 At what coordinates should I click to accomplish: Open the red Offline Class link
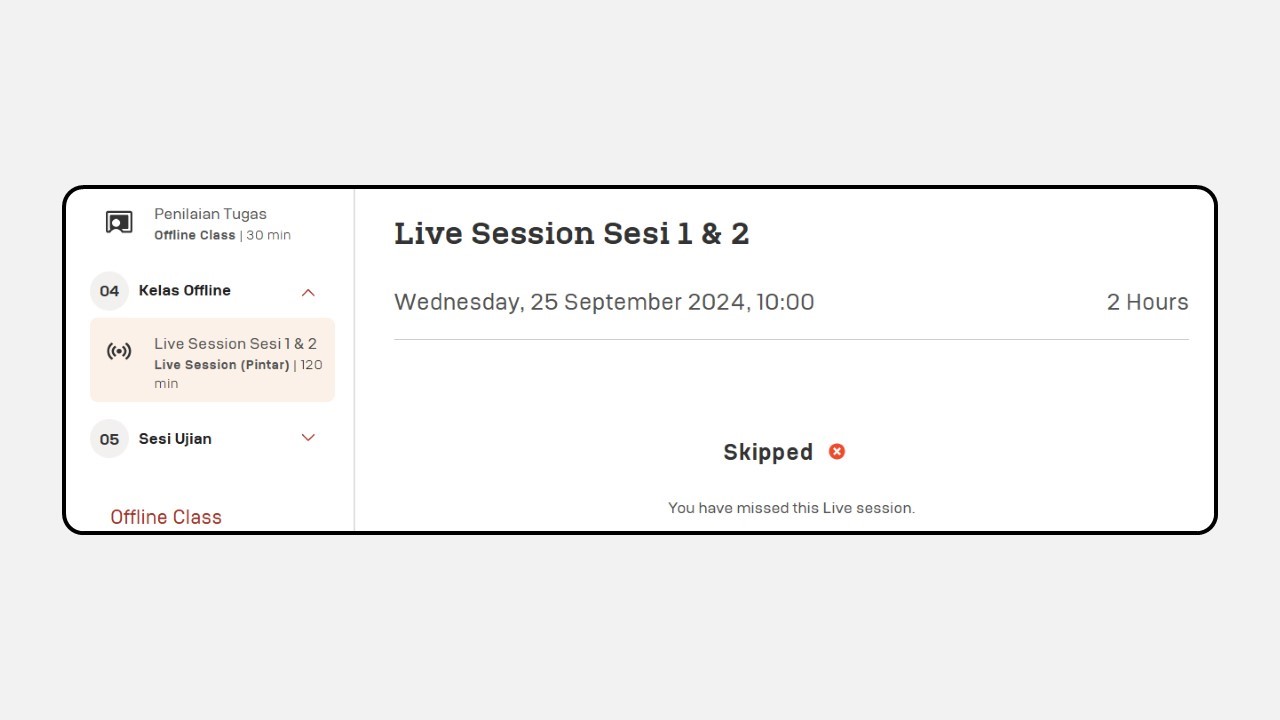166,517
